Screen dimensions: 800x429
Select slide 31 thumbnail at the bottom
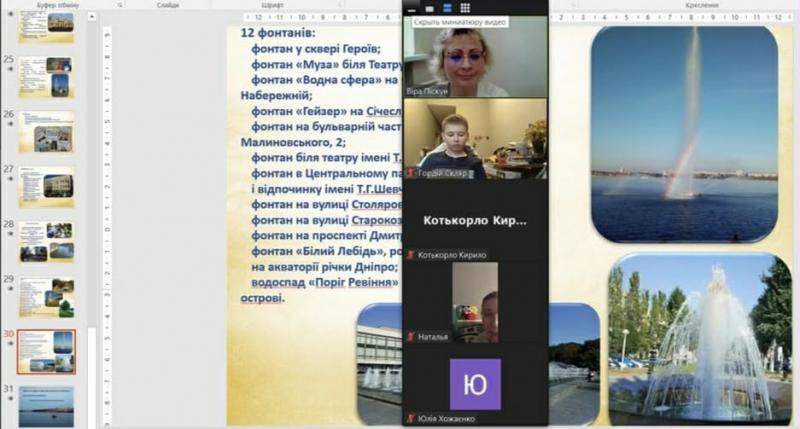46,405
